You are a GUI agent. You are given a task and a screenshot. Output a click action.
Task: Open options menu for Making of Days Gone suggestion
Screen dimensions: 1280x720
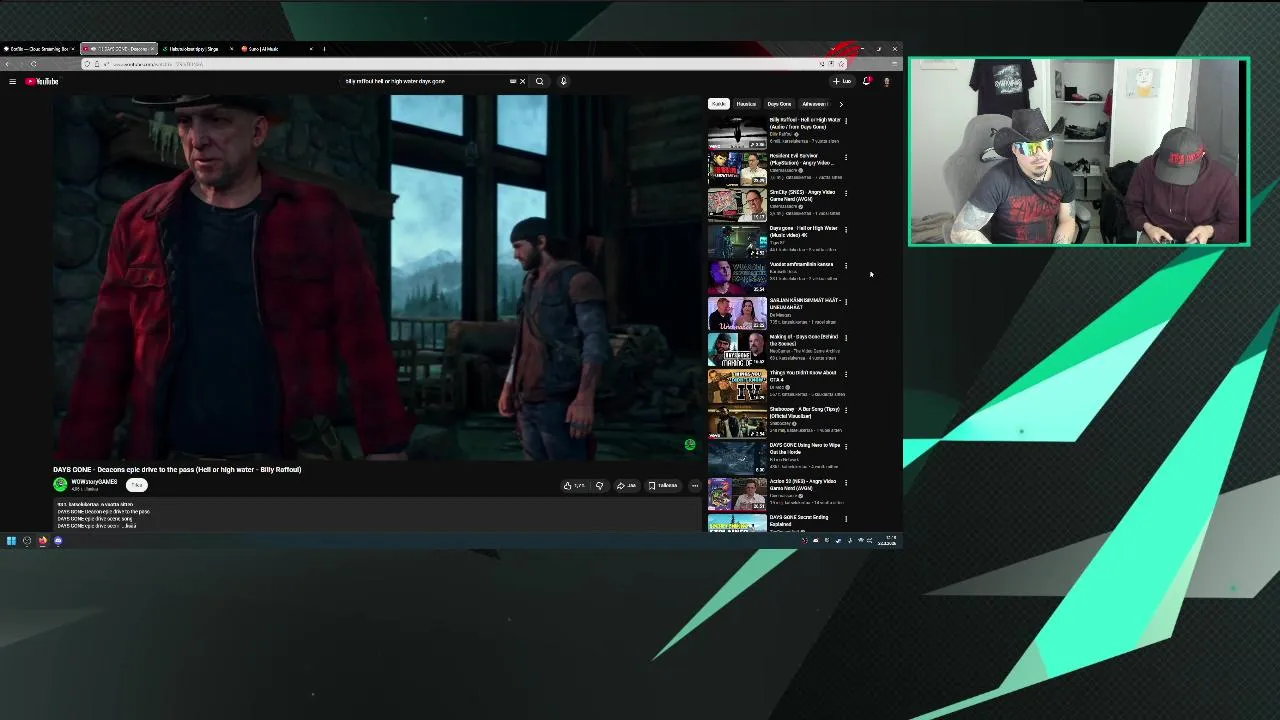point(846,338)
